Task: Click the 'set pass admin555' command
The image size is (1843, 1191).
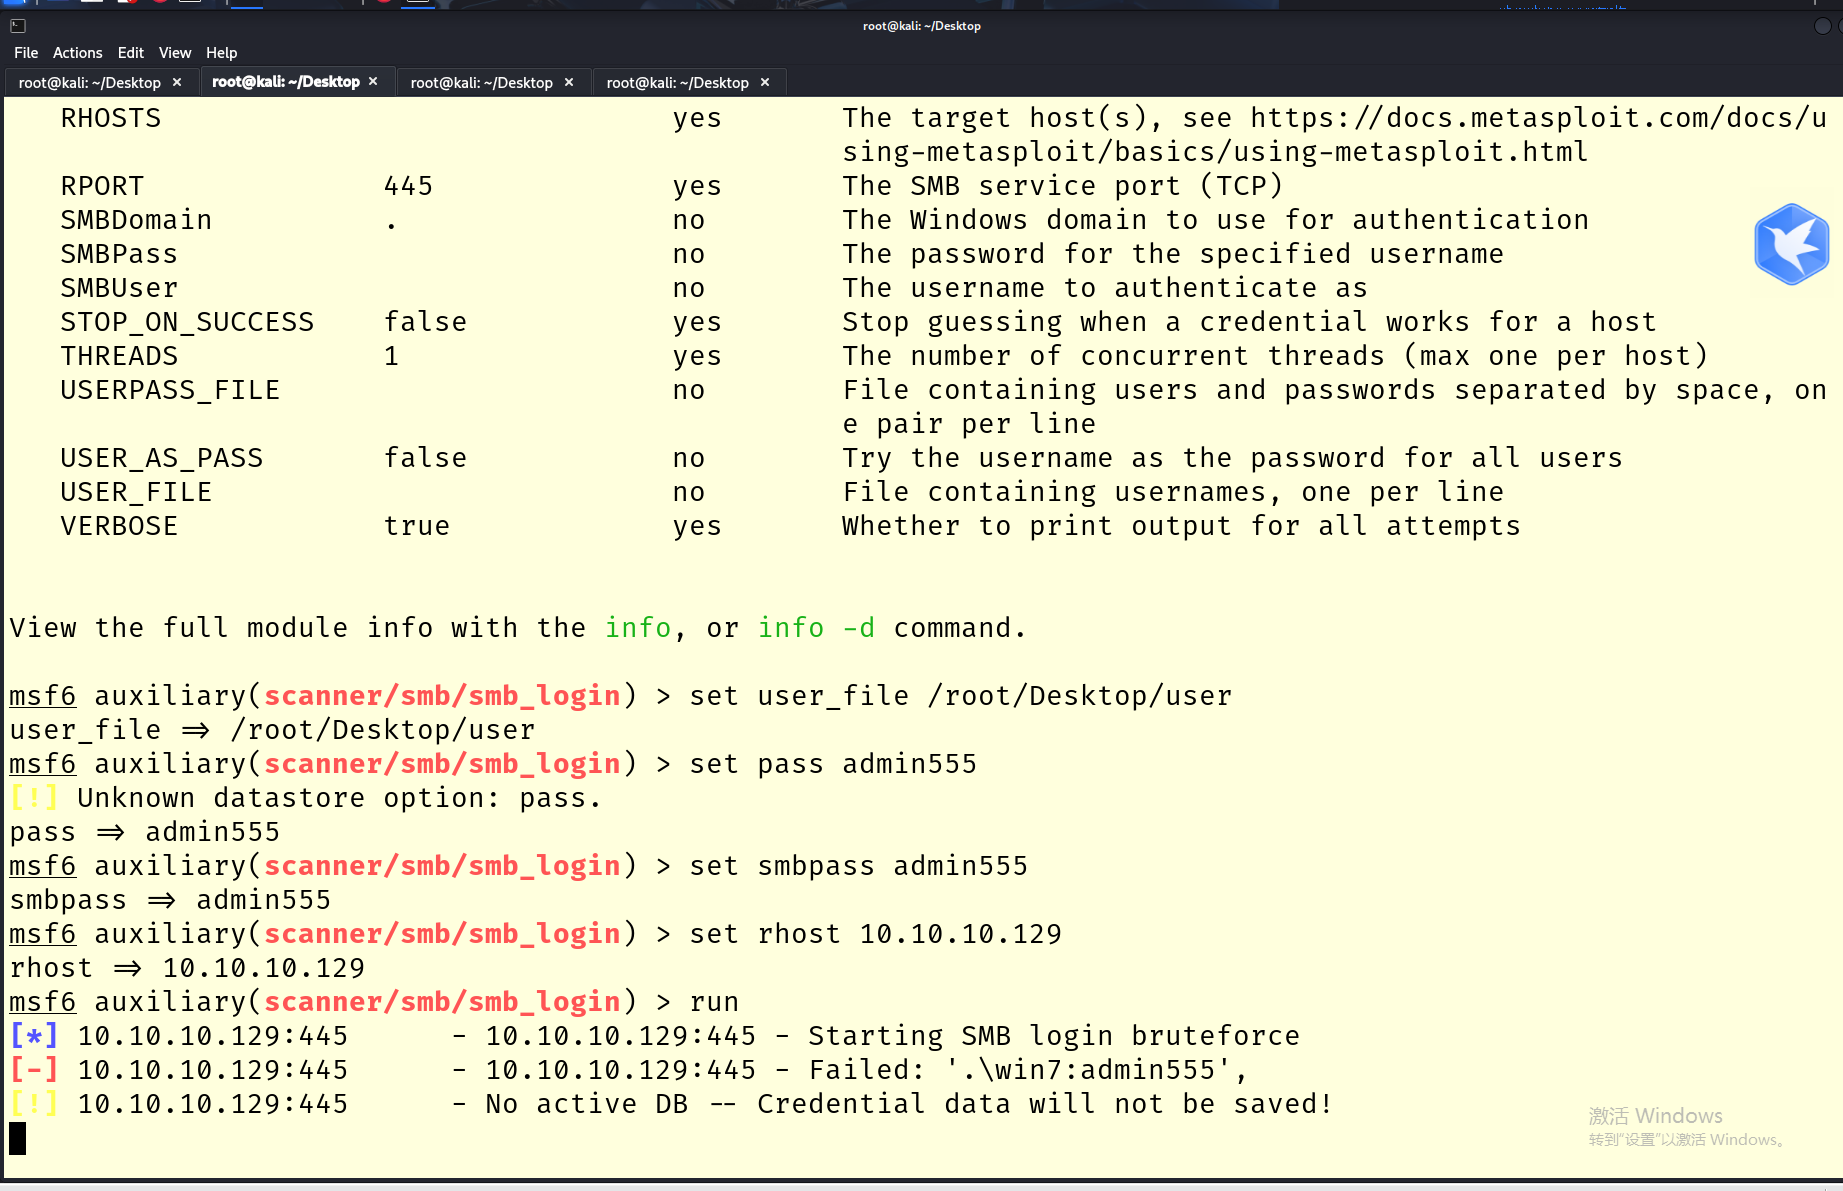Action: coord(833,764)
